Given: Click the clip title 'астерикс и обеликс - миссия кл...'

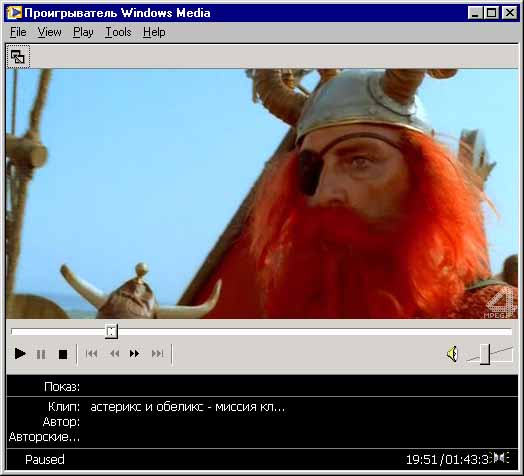Looking at the screenshot, I should coord(187,407).
